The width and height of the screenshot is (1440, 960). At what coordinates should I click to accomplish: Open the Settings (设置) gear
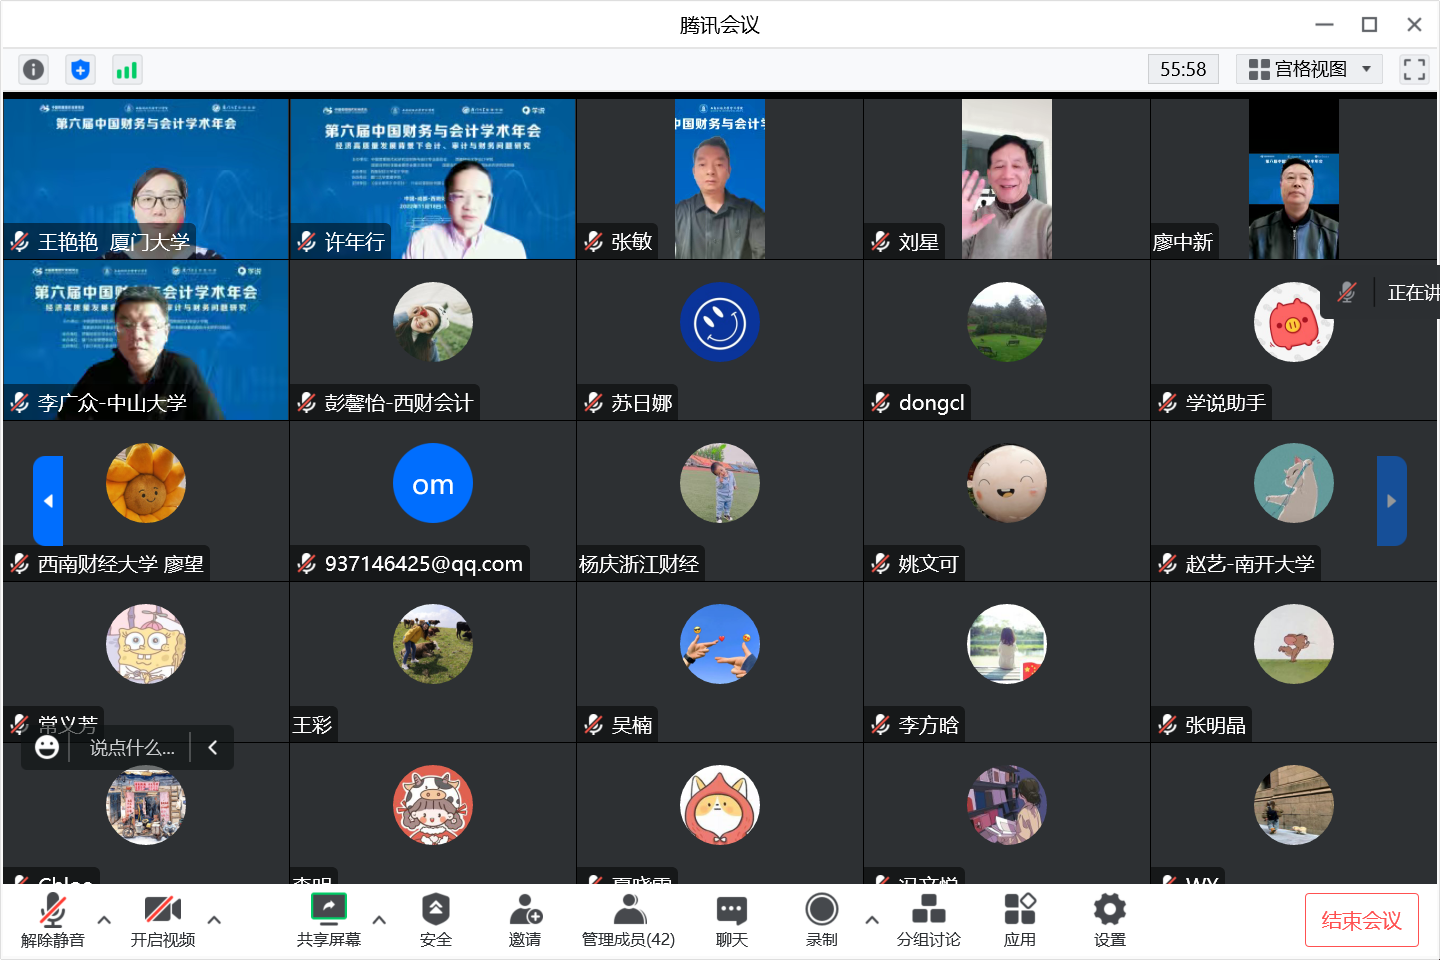[x=1109, y=920]
